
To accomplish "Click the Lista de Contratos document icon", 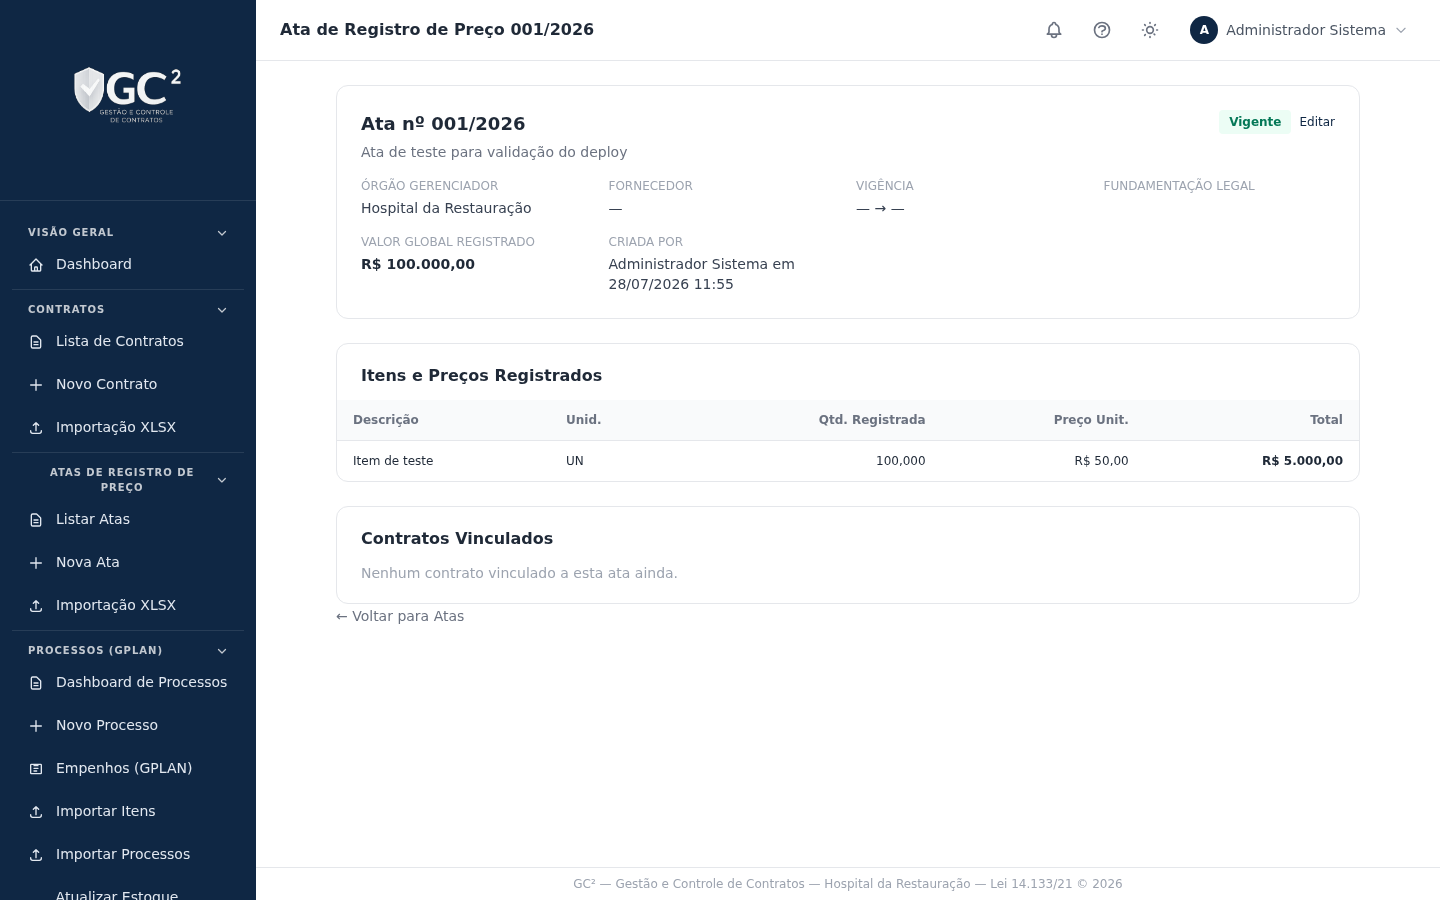I will 36,342.
